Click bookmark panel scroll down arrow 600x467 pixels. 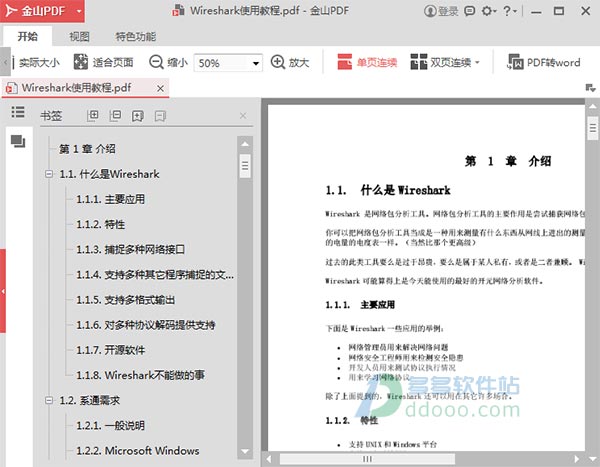click(245, 451)
